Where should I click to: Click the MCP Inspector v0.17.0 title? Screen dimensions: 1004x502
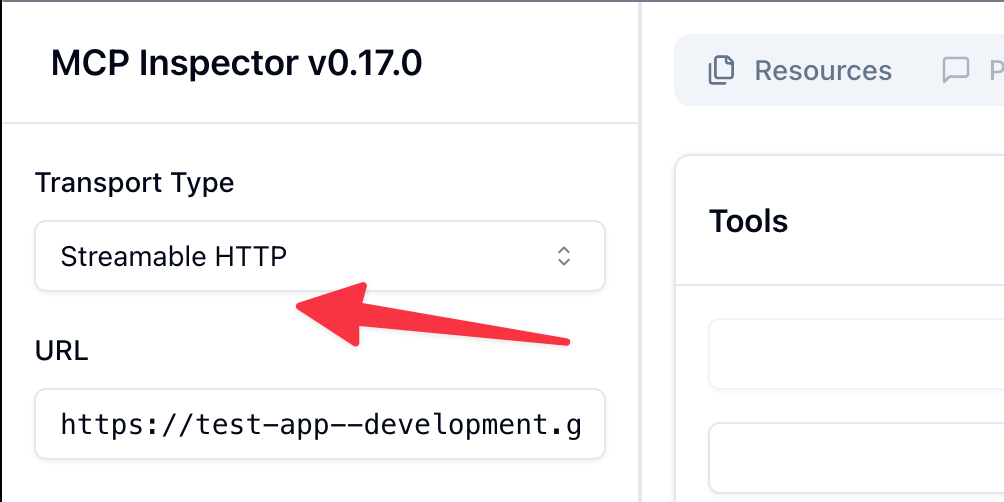[236, 63]
